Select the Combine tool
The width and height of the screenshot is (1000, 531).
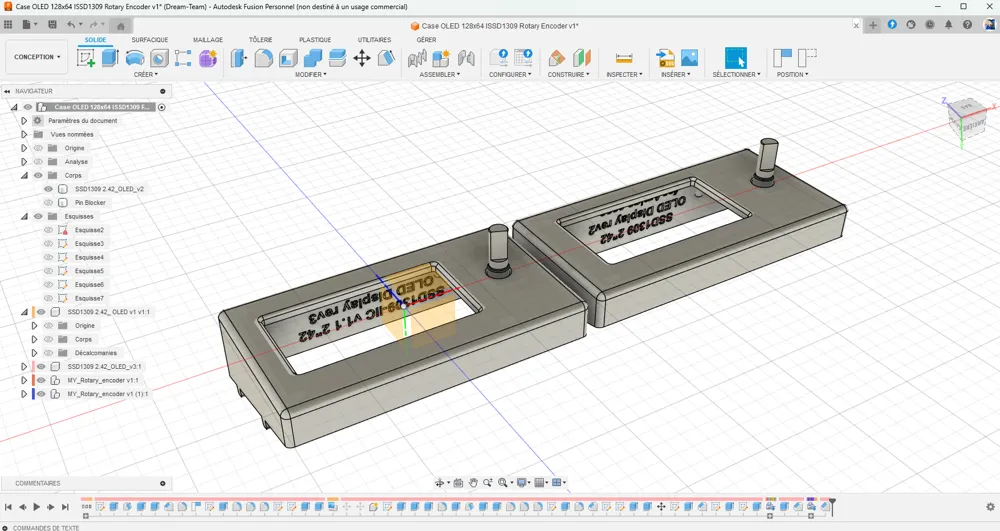point(312,58)
